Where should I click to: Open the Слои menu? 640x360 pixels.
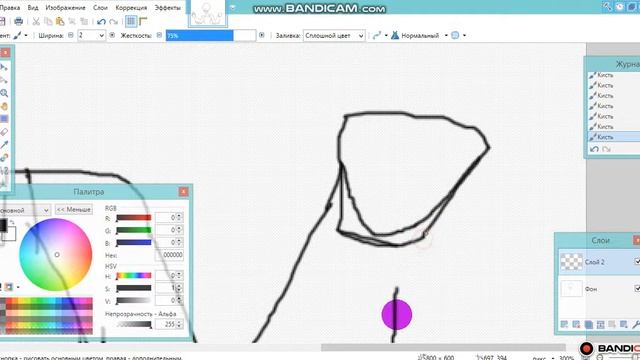pos(100,7)
